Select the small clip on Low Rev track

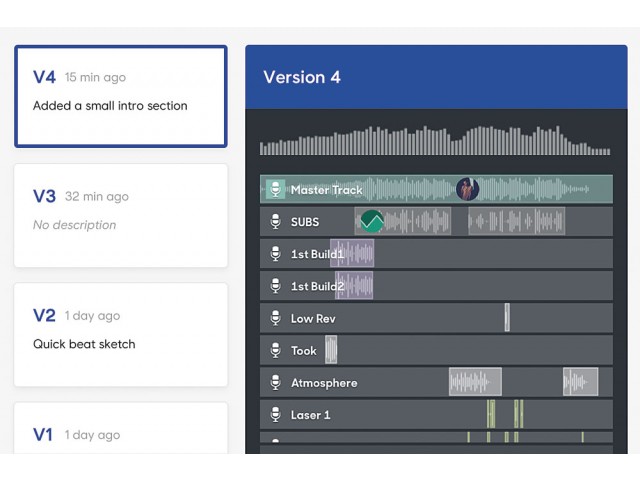click(x=507, y=318)
